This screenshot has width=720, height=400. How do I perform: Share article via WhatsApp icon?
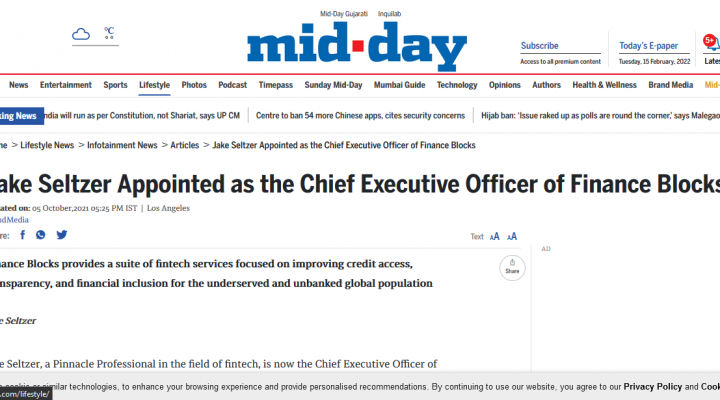coord(40,235)
